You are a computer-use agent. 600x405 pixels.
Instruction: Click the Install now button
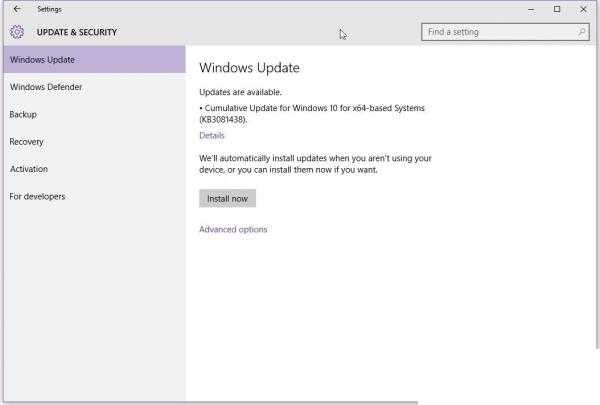(227, 199)
